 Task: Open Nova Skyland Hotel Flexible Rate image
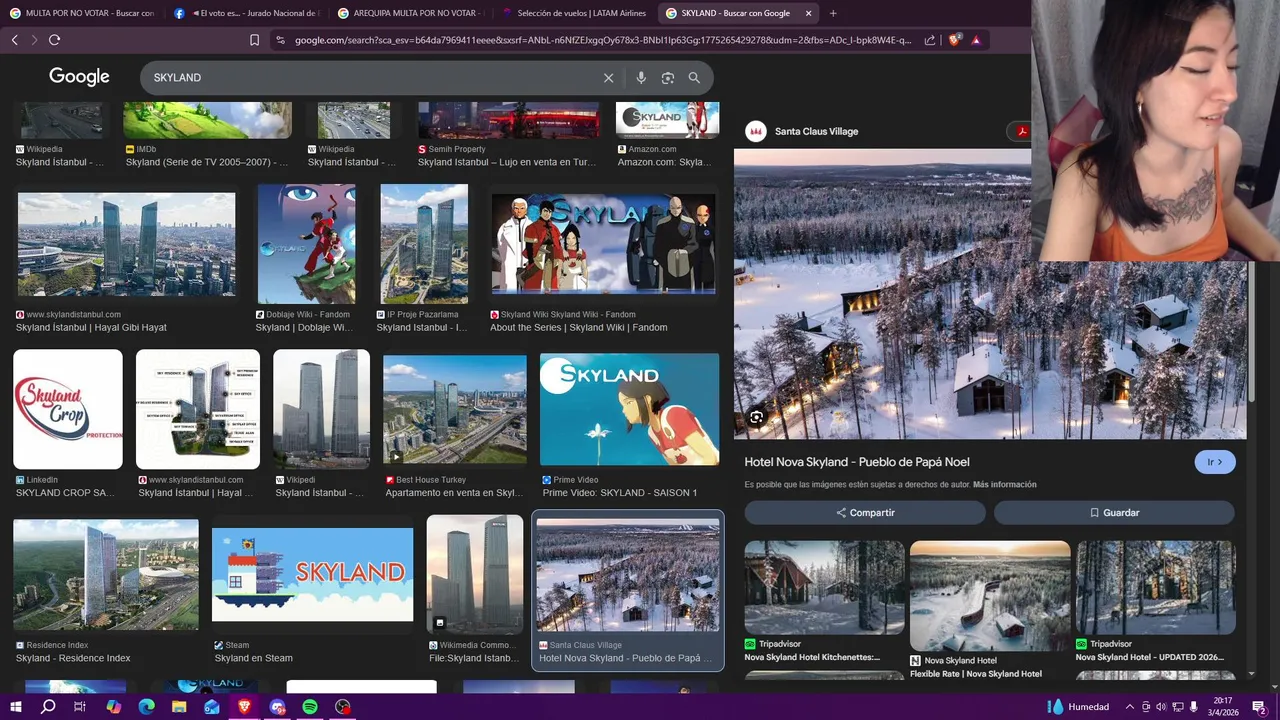(990, 595)
